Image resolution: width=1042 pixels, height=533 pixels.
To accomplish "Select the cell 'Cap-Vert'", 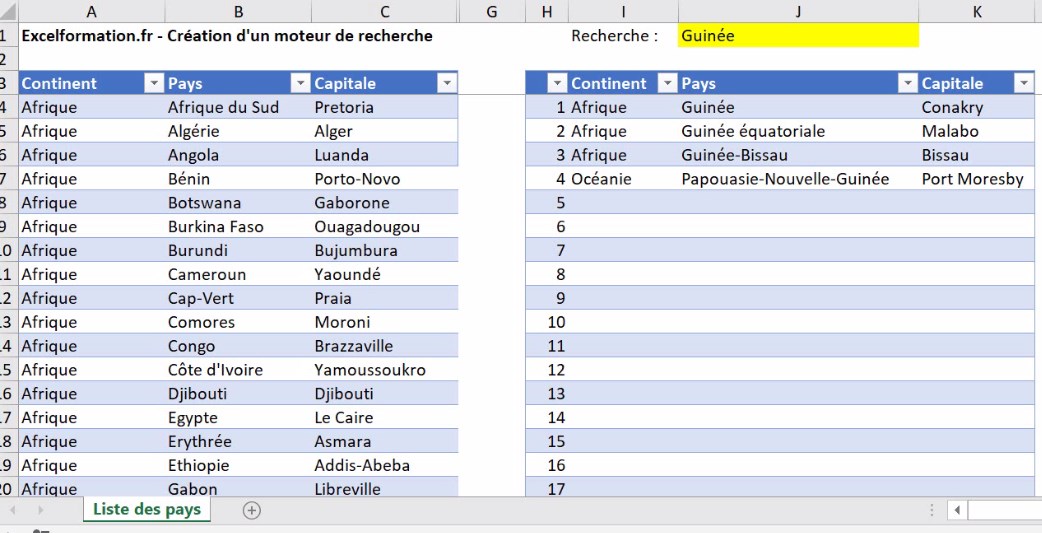I will (238, 298).
